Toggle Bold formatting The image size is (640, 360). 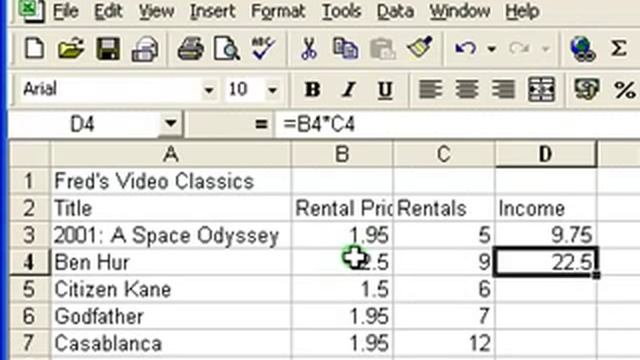(x=312, y=89)
